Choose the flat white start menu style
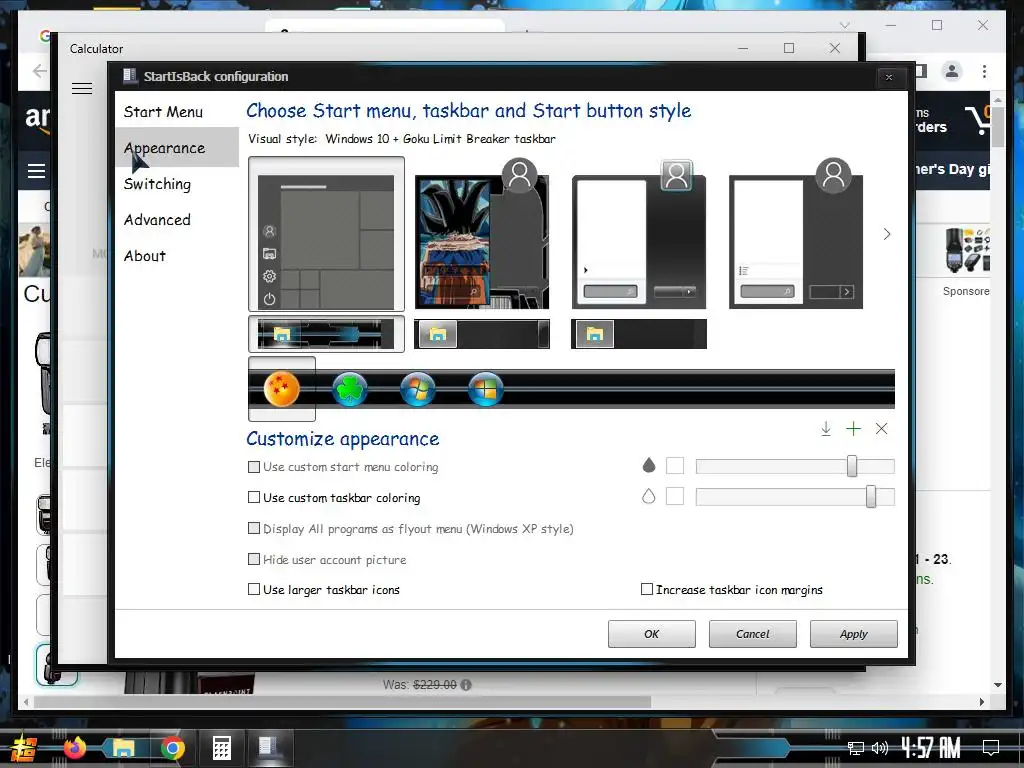Image resolution: width=1024 pixels, height=768 pixels. pyautogui.click(x=795, y=234)
